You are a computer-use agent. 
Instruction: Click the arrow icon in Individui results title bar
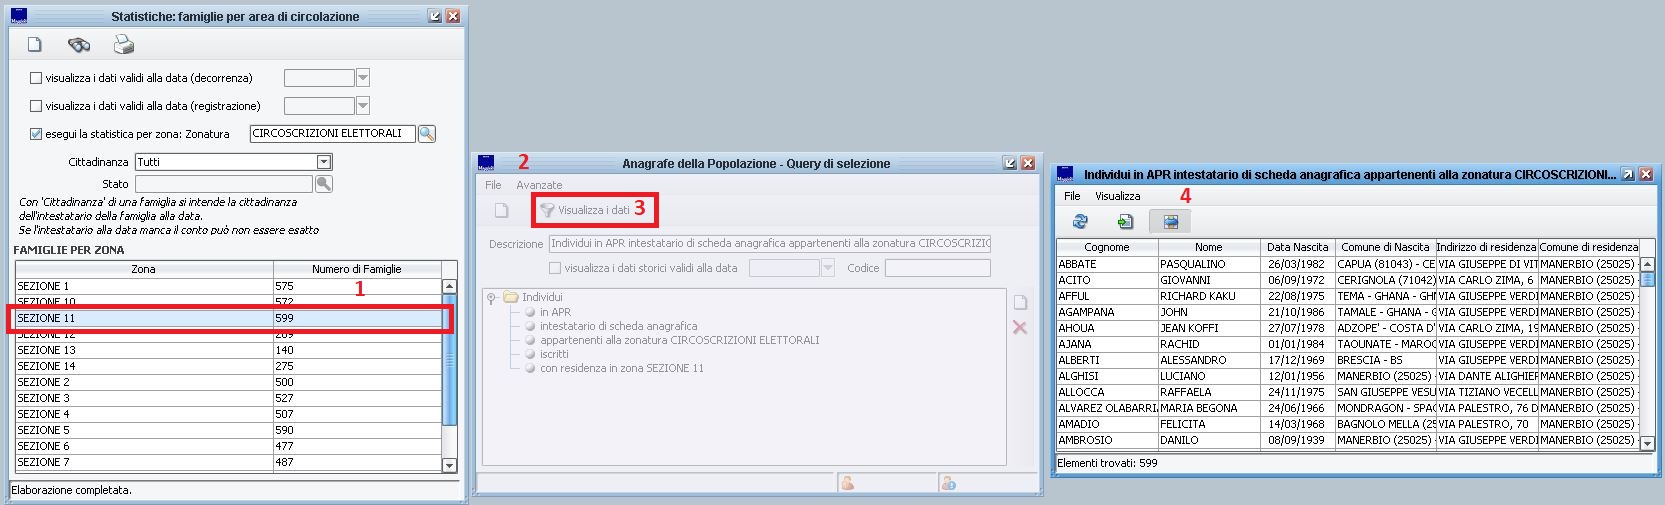[x=1628, y=174]
